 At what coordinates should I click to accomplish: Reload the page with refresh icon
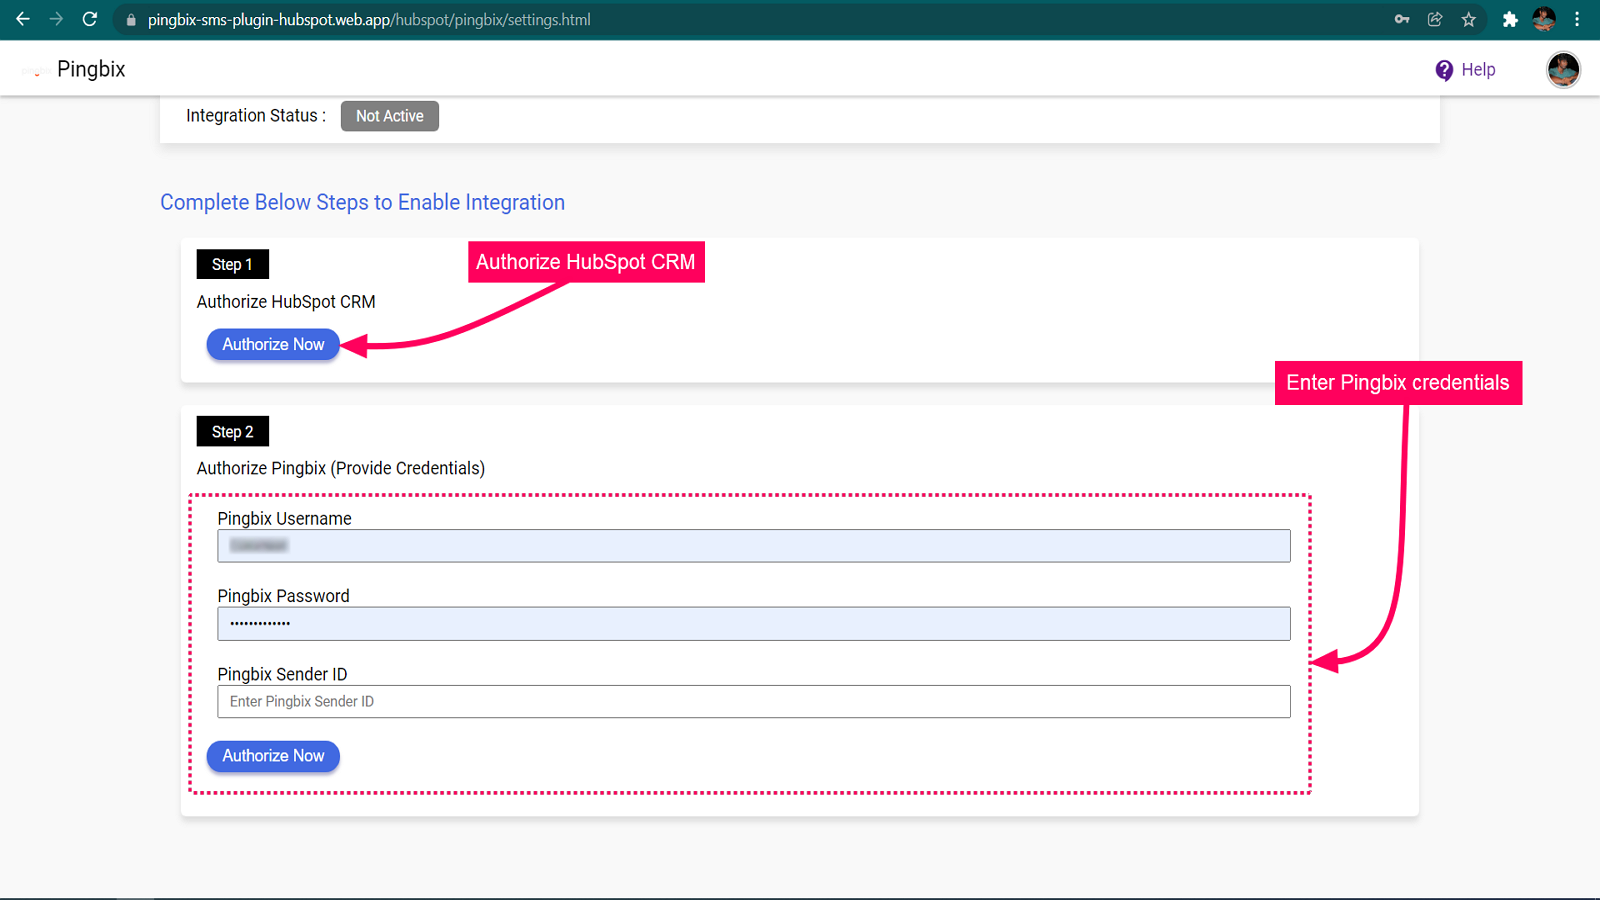(x=90, y=19)
